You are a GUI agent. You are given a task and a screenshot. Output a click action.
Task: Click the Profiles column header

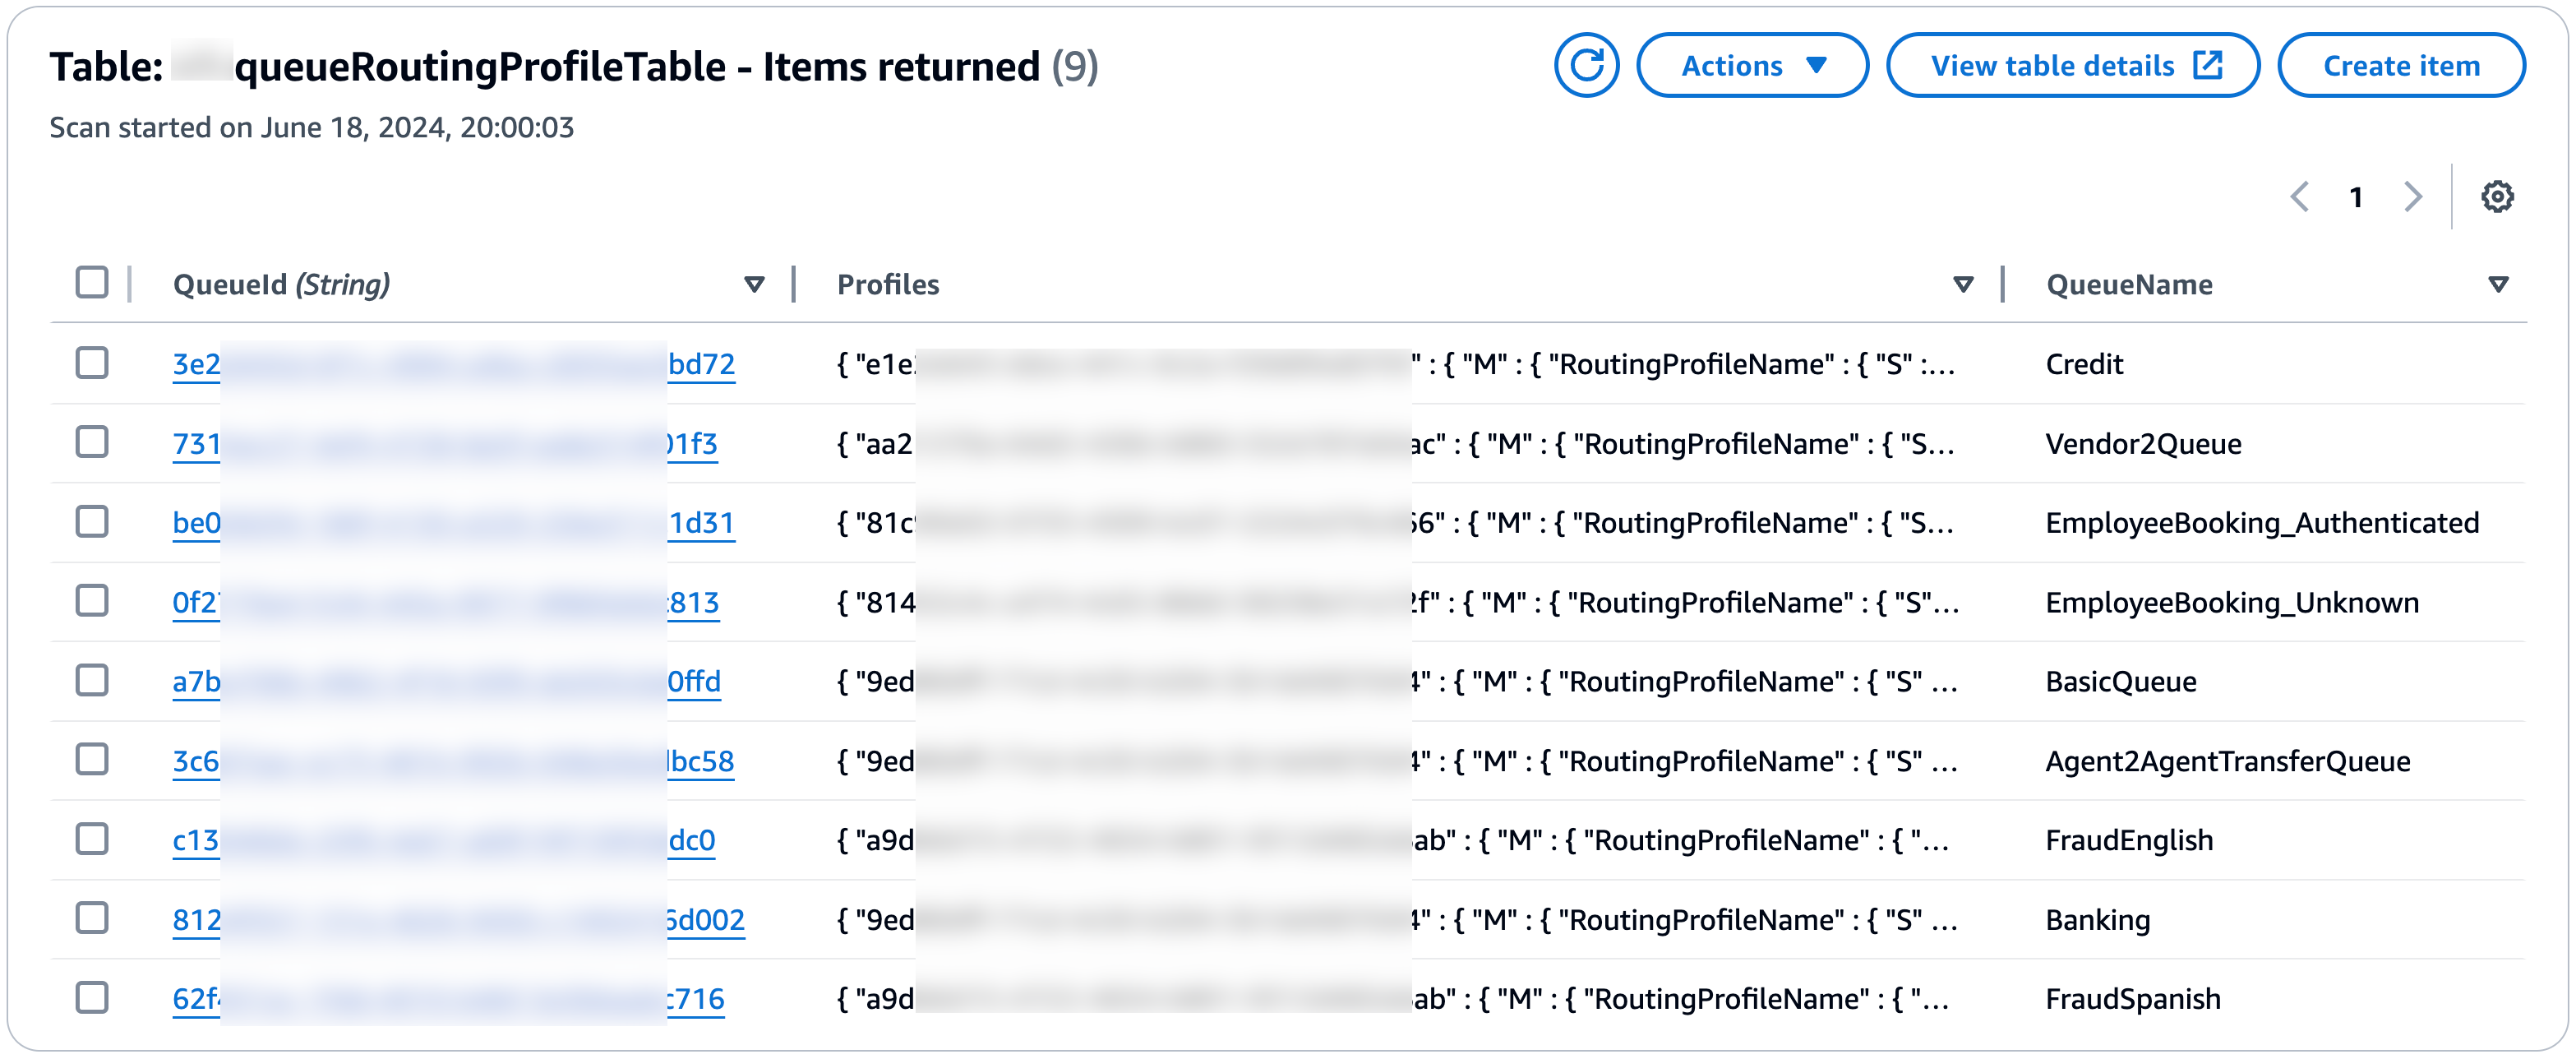click(888, 285)
